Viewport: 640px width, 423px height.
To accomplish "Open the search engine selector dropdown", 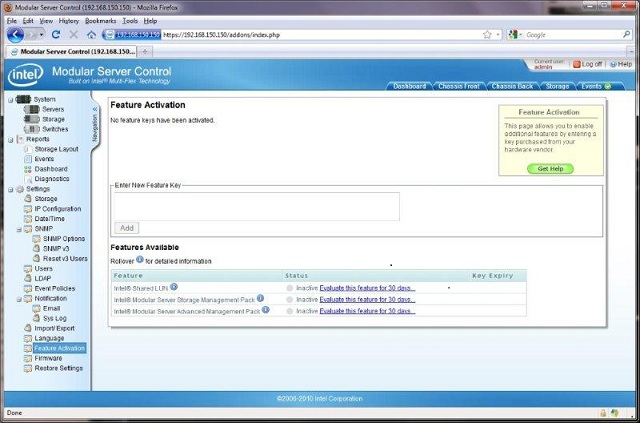I will (520, 35).
